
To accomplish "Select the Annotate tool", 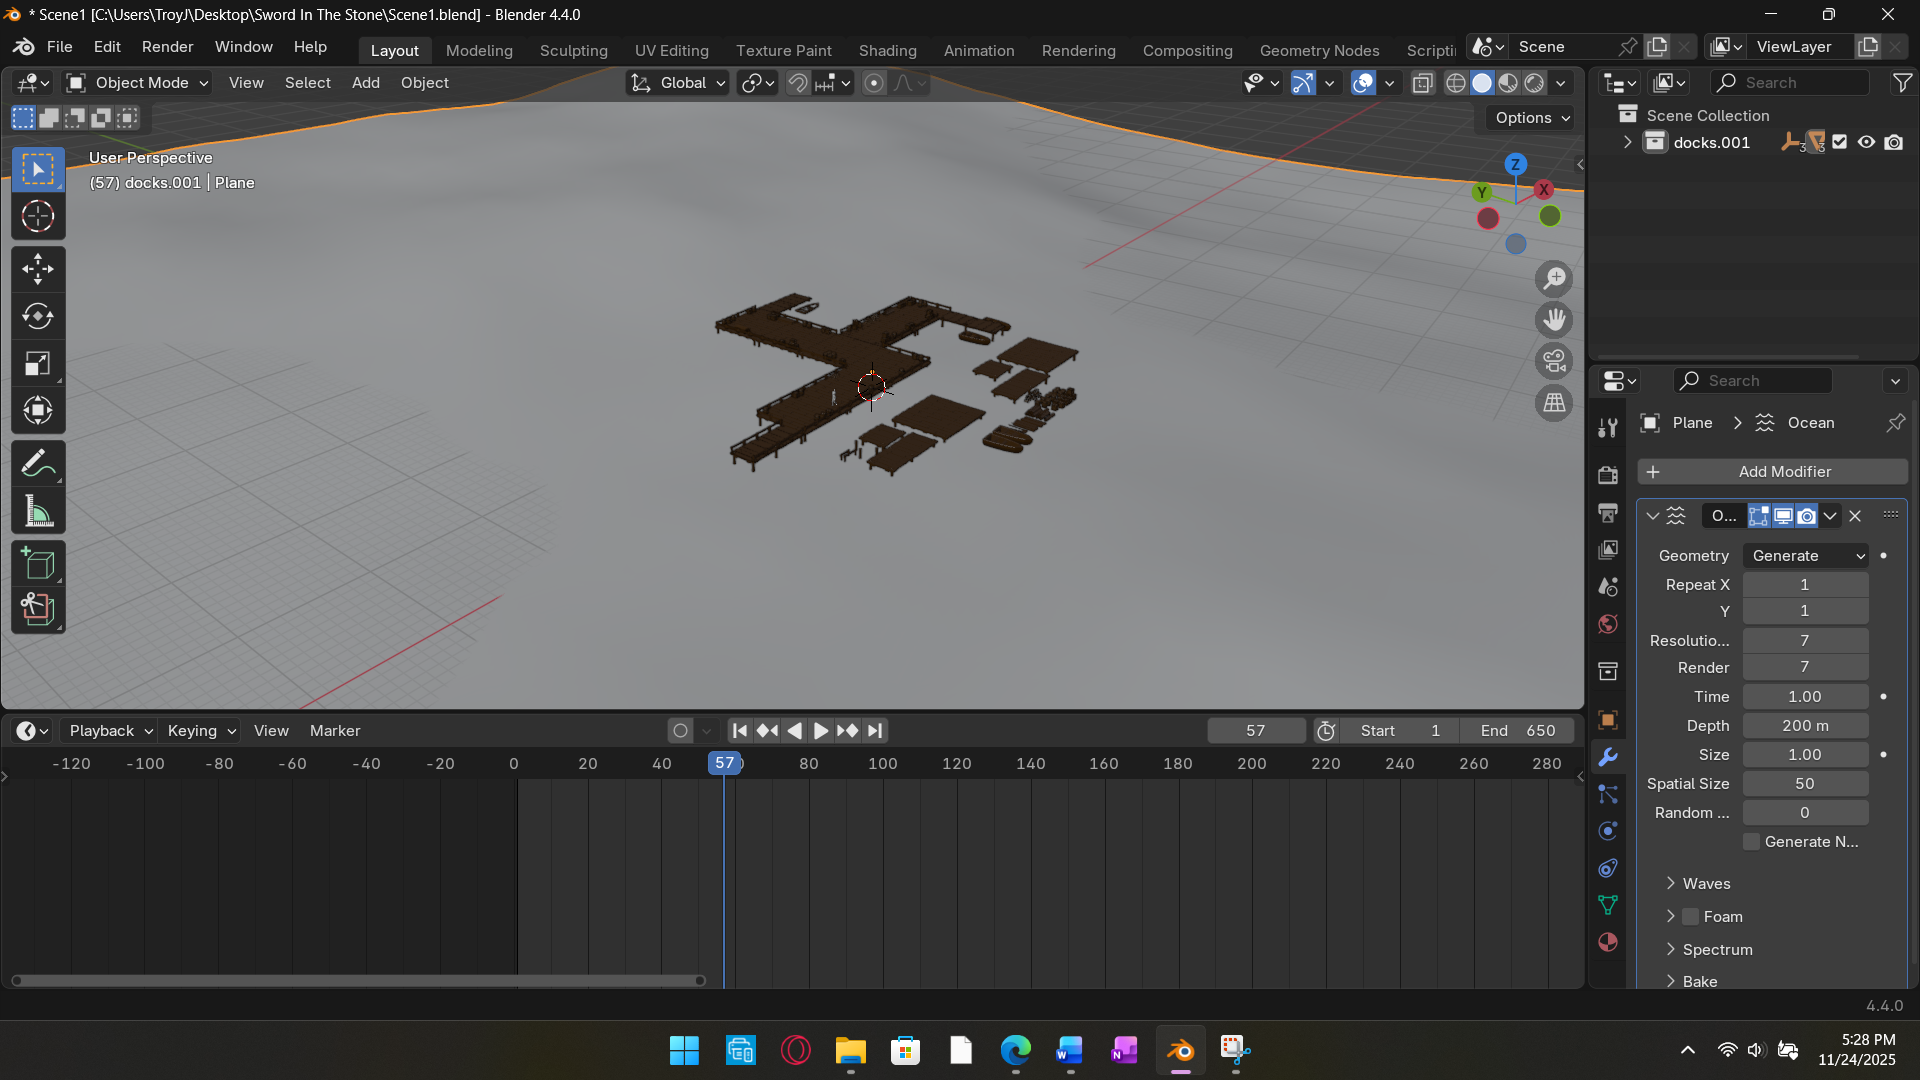I will [38, 464].
